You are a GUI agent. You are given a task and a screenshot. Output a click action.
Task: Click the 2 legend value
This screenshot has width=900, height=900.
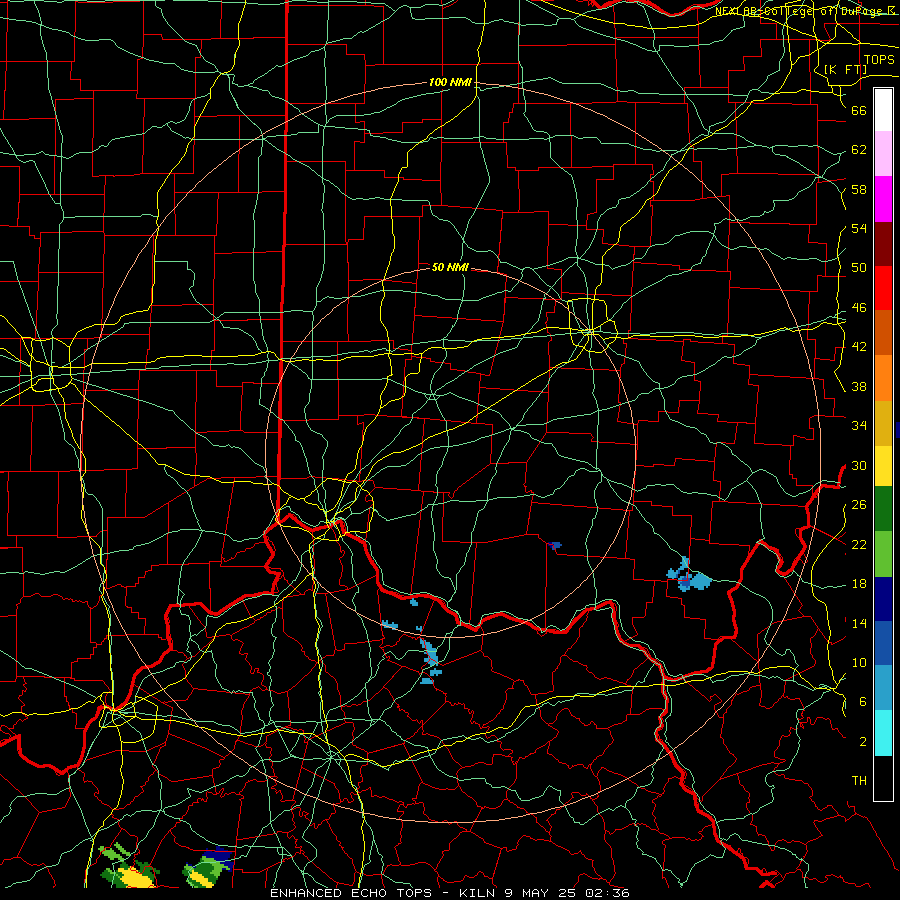[862, 742]
